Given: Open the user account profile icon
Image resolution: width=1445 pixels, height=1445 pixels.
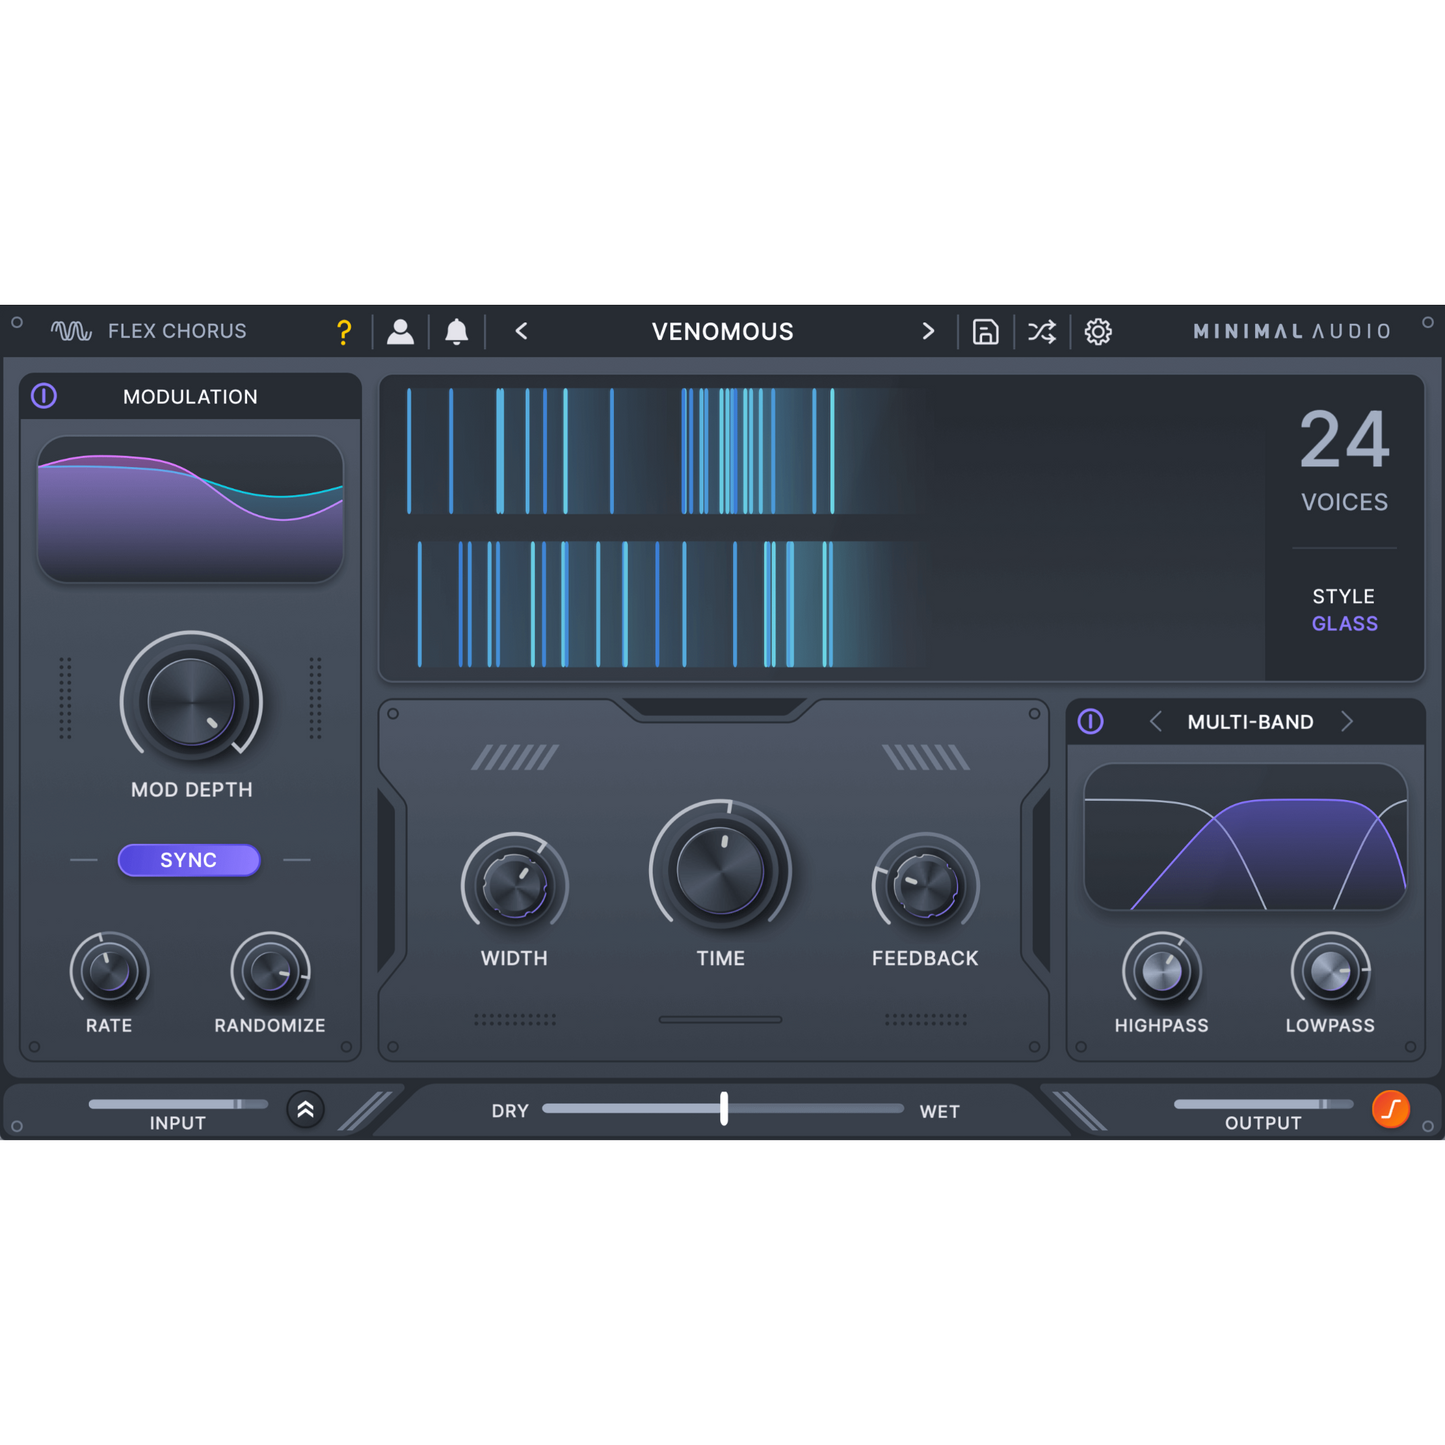Looking at the screenshot, I should point(400,332).
